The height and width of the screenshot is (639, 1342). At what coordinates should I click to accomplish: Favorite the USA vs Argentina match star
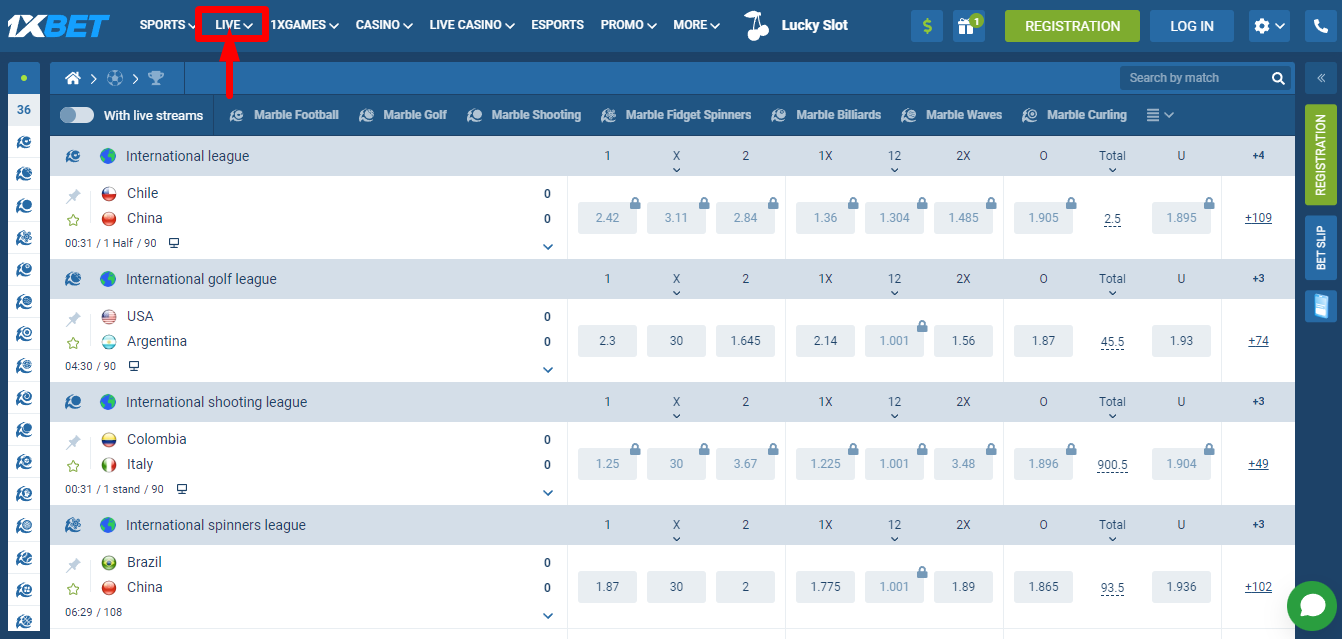73,343
